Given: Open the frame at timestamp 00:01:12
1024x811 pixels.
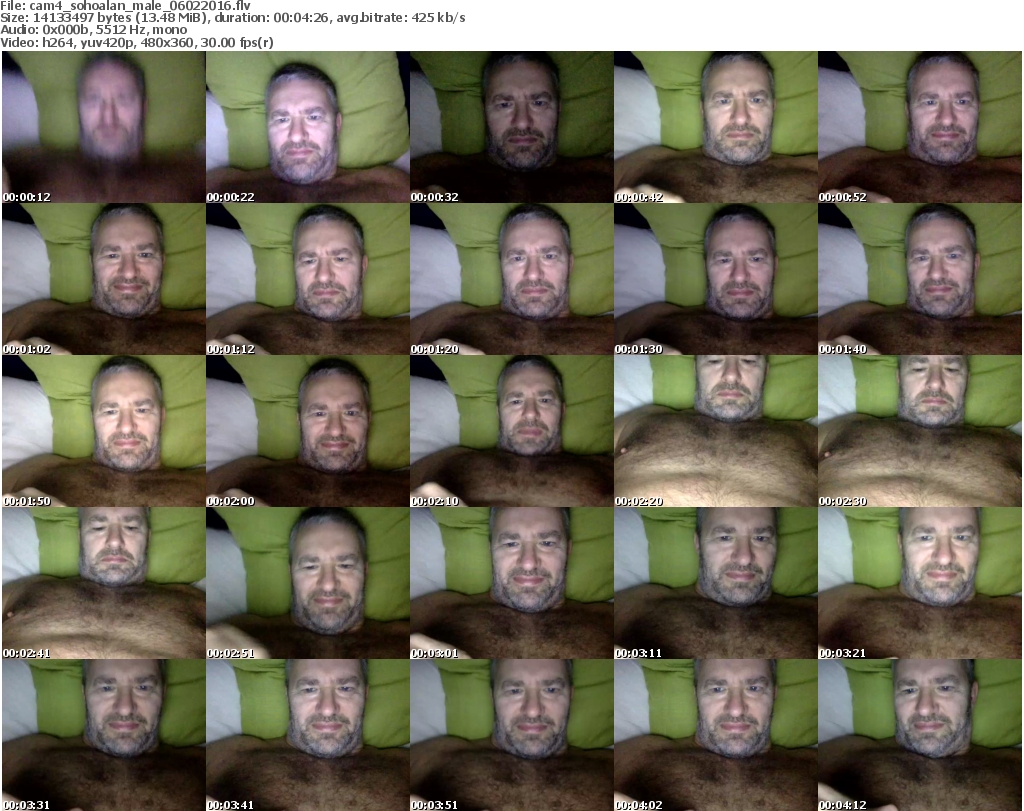Looking at the screenshot, I should coord(308,279).
